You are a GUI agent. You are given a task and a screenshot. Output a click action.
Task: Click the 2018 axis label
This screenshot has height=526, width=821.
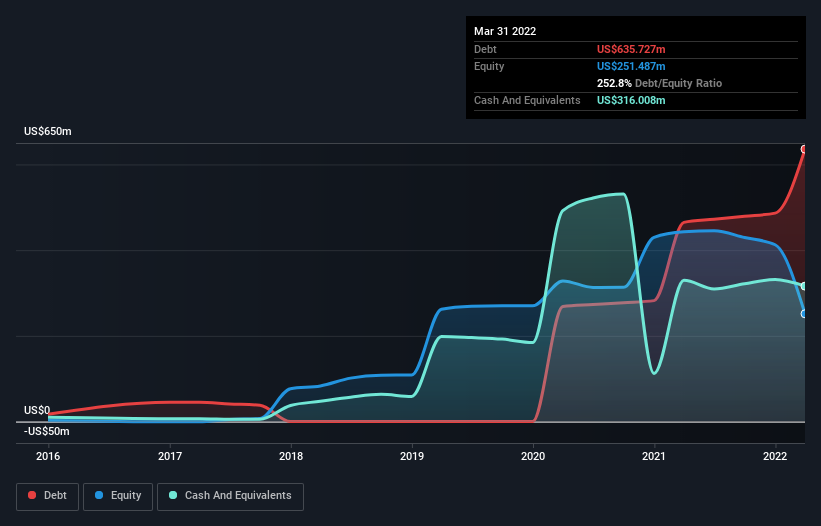click(x=291, y=456)
